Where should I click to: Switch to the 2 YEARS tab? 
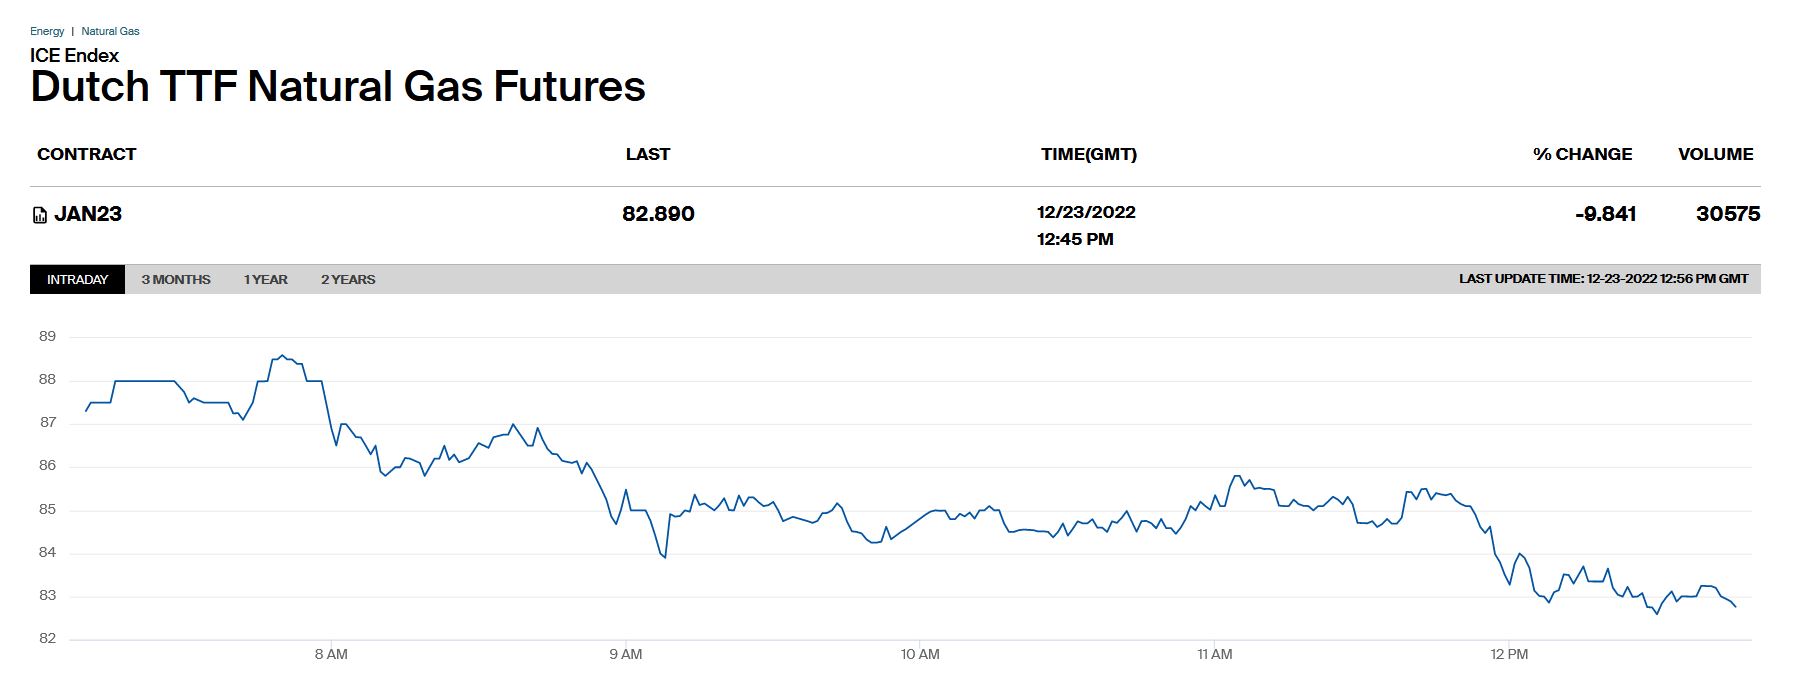pos(348,280)
